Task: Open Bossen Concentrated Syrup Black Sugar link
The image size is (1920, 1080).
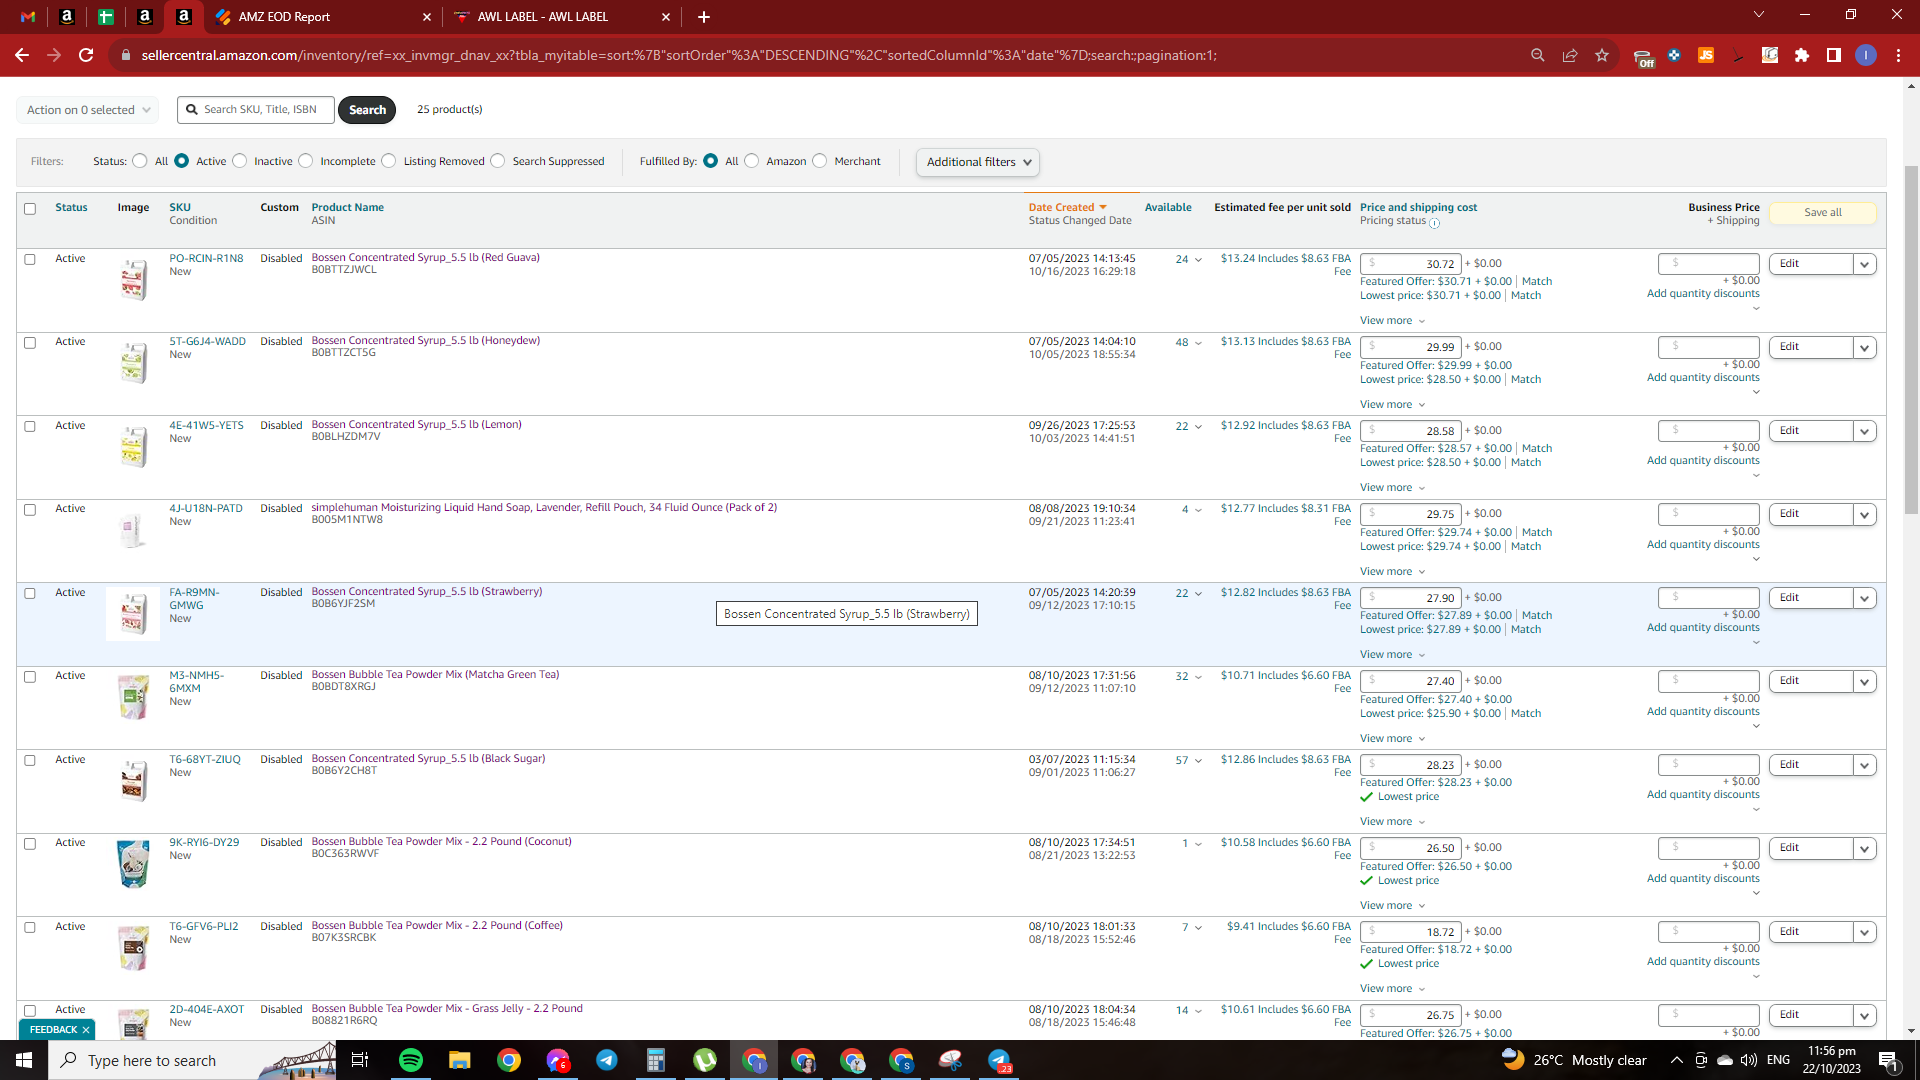Action: [428, 758]
